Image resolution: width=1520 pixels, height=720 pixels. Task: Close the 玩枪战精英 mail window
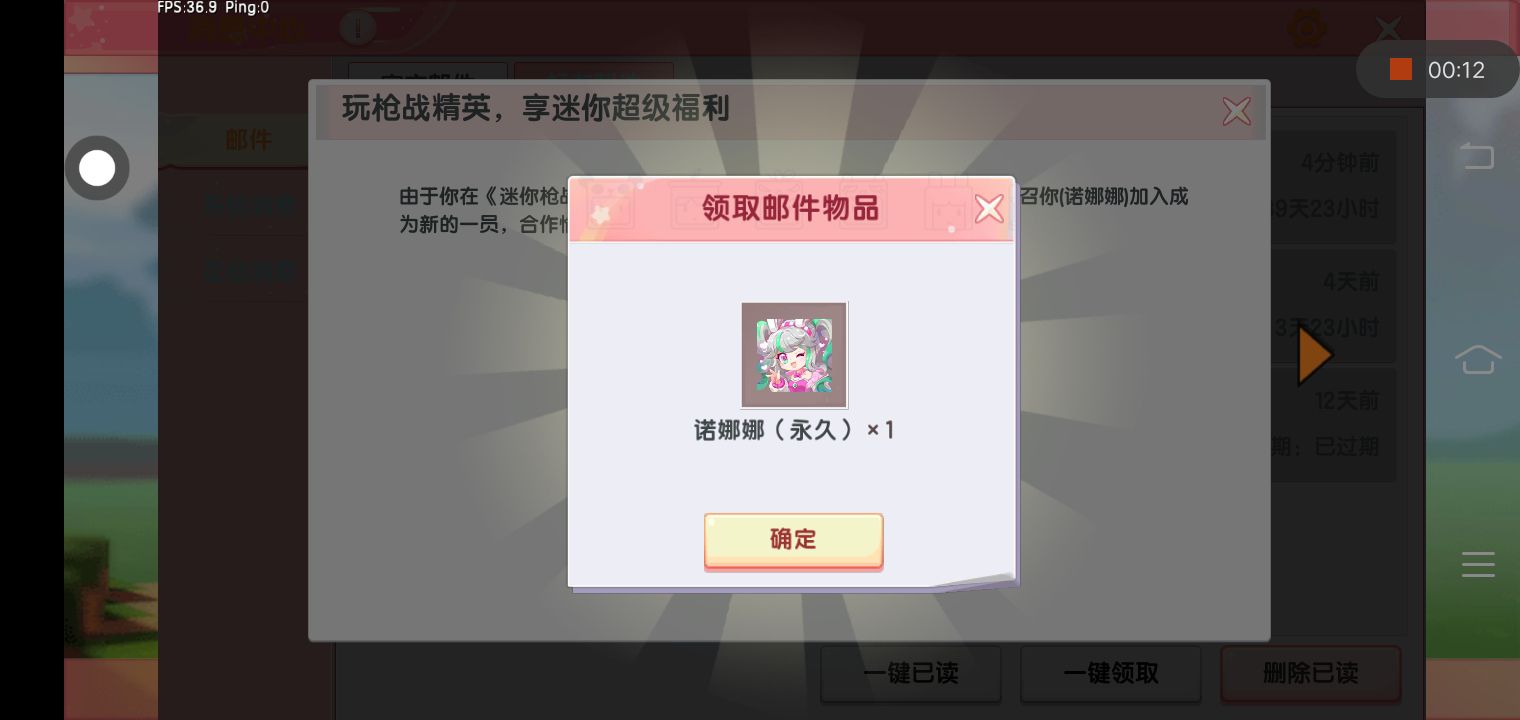pyautogui.click(x=1237, y=111)
